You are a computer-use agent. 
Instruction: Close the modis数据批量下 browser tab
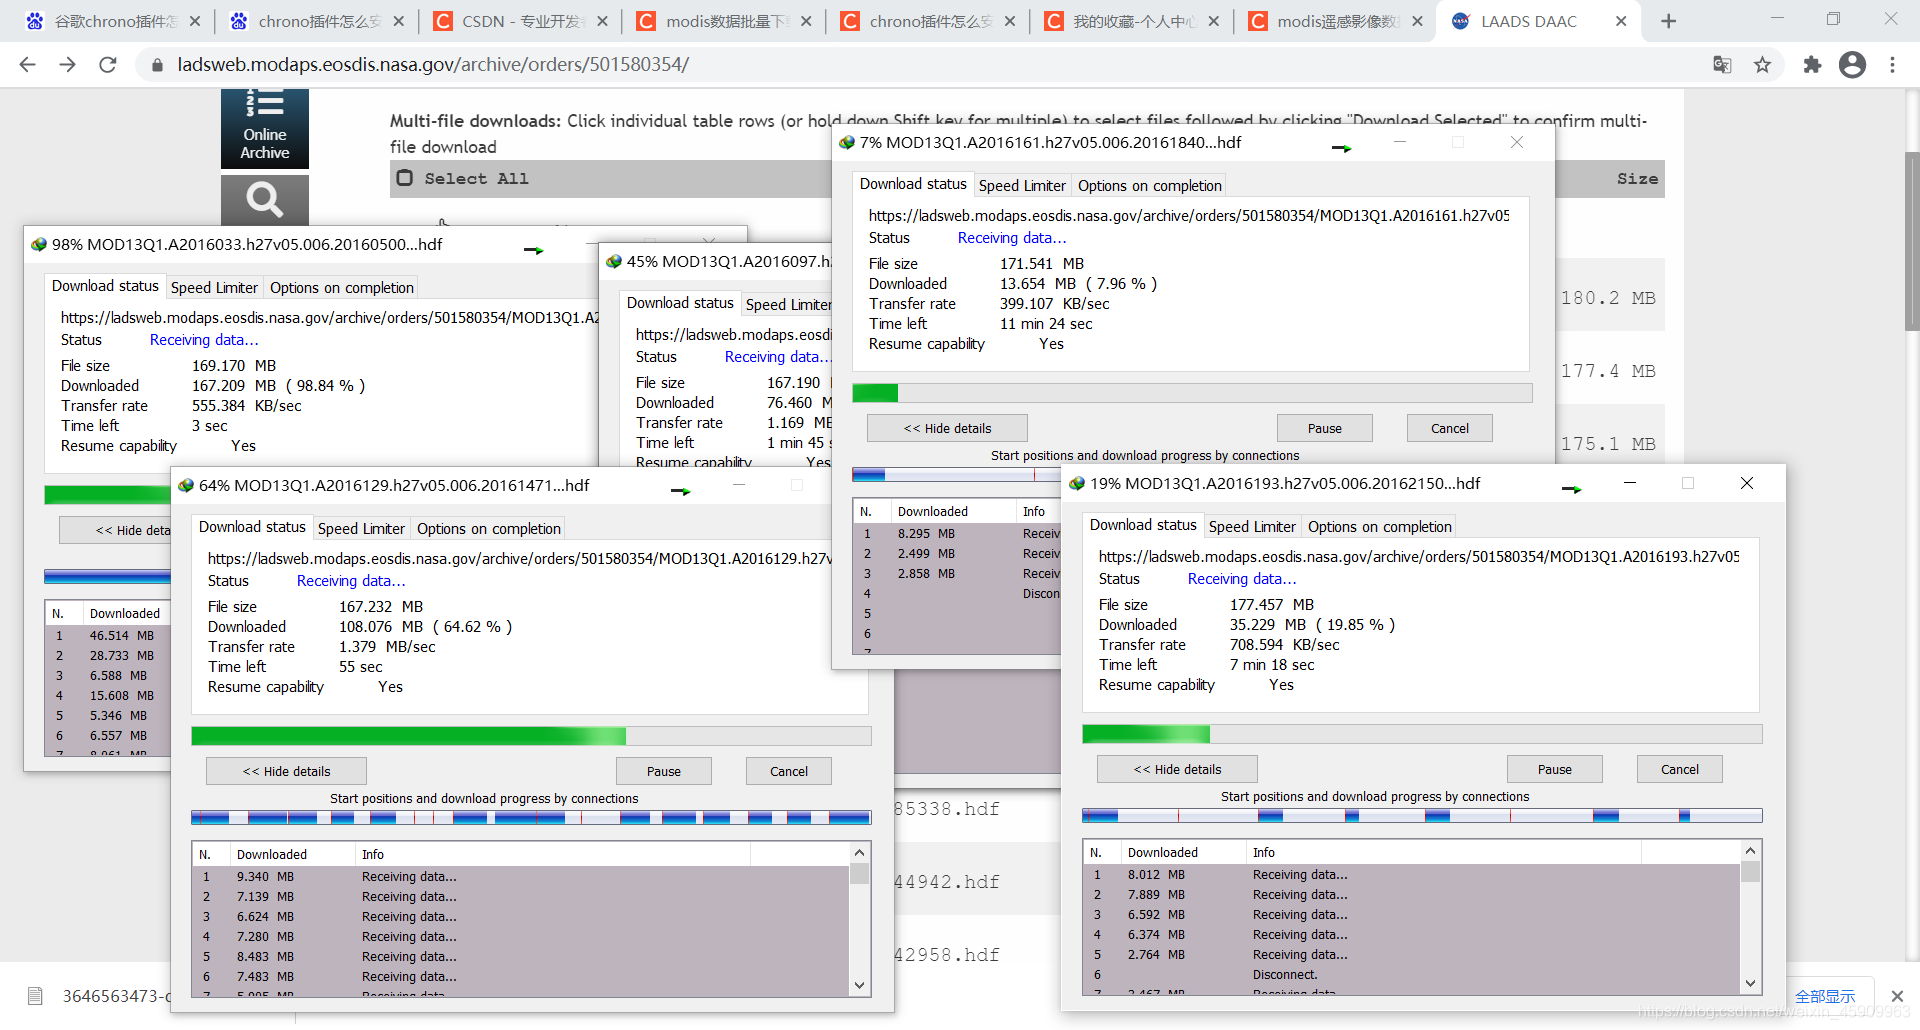pos(806,21)
